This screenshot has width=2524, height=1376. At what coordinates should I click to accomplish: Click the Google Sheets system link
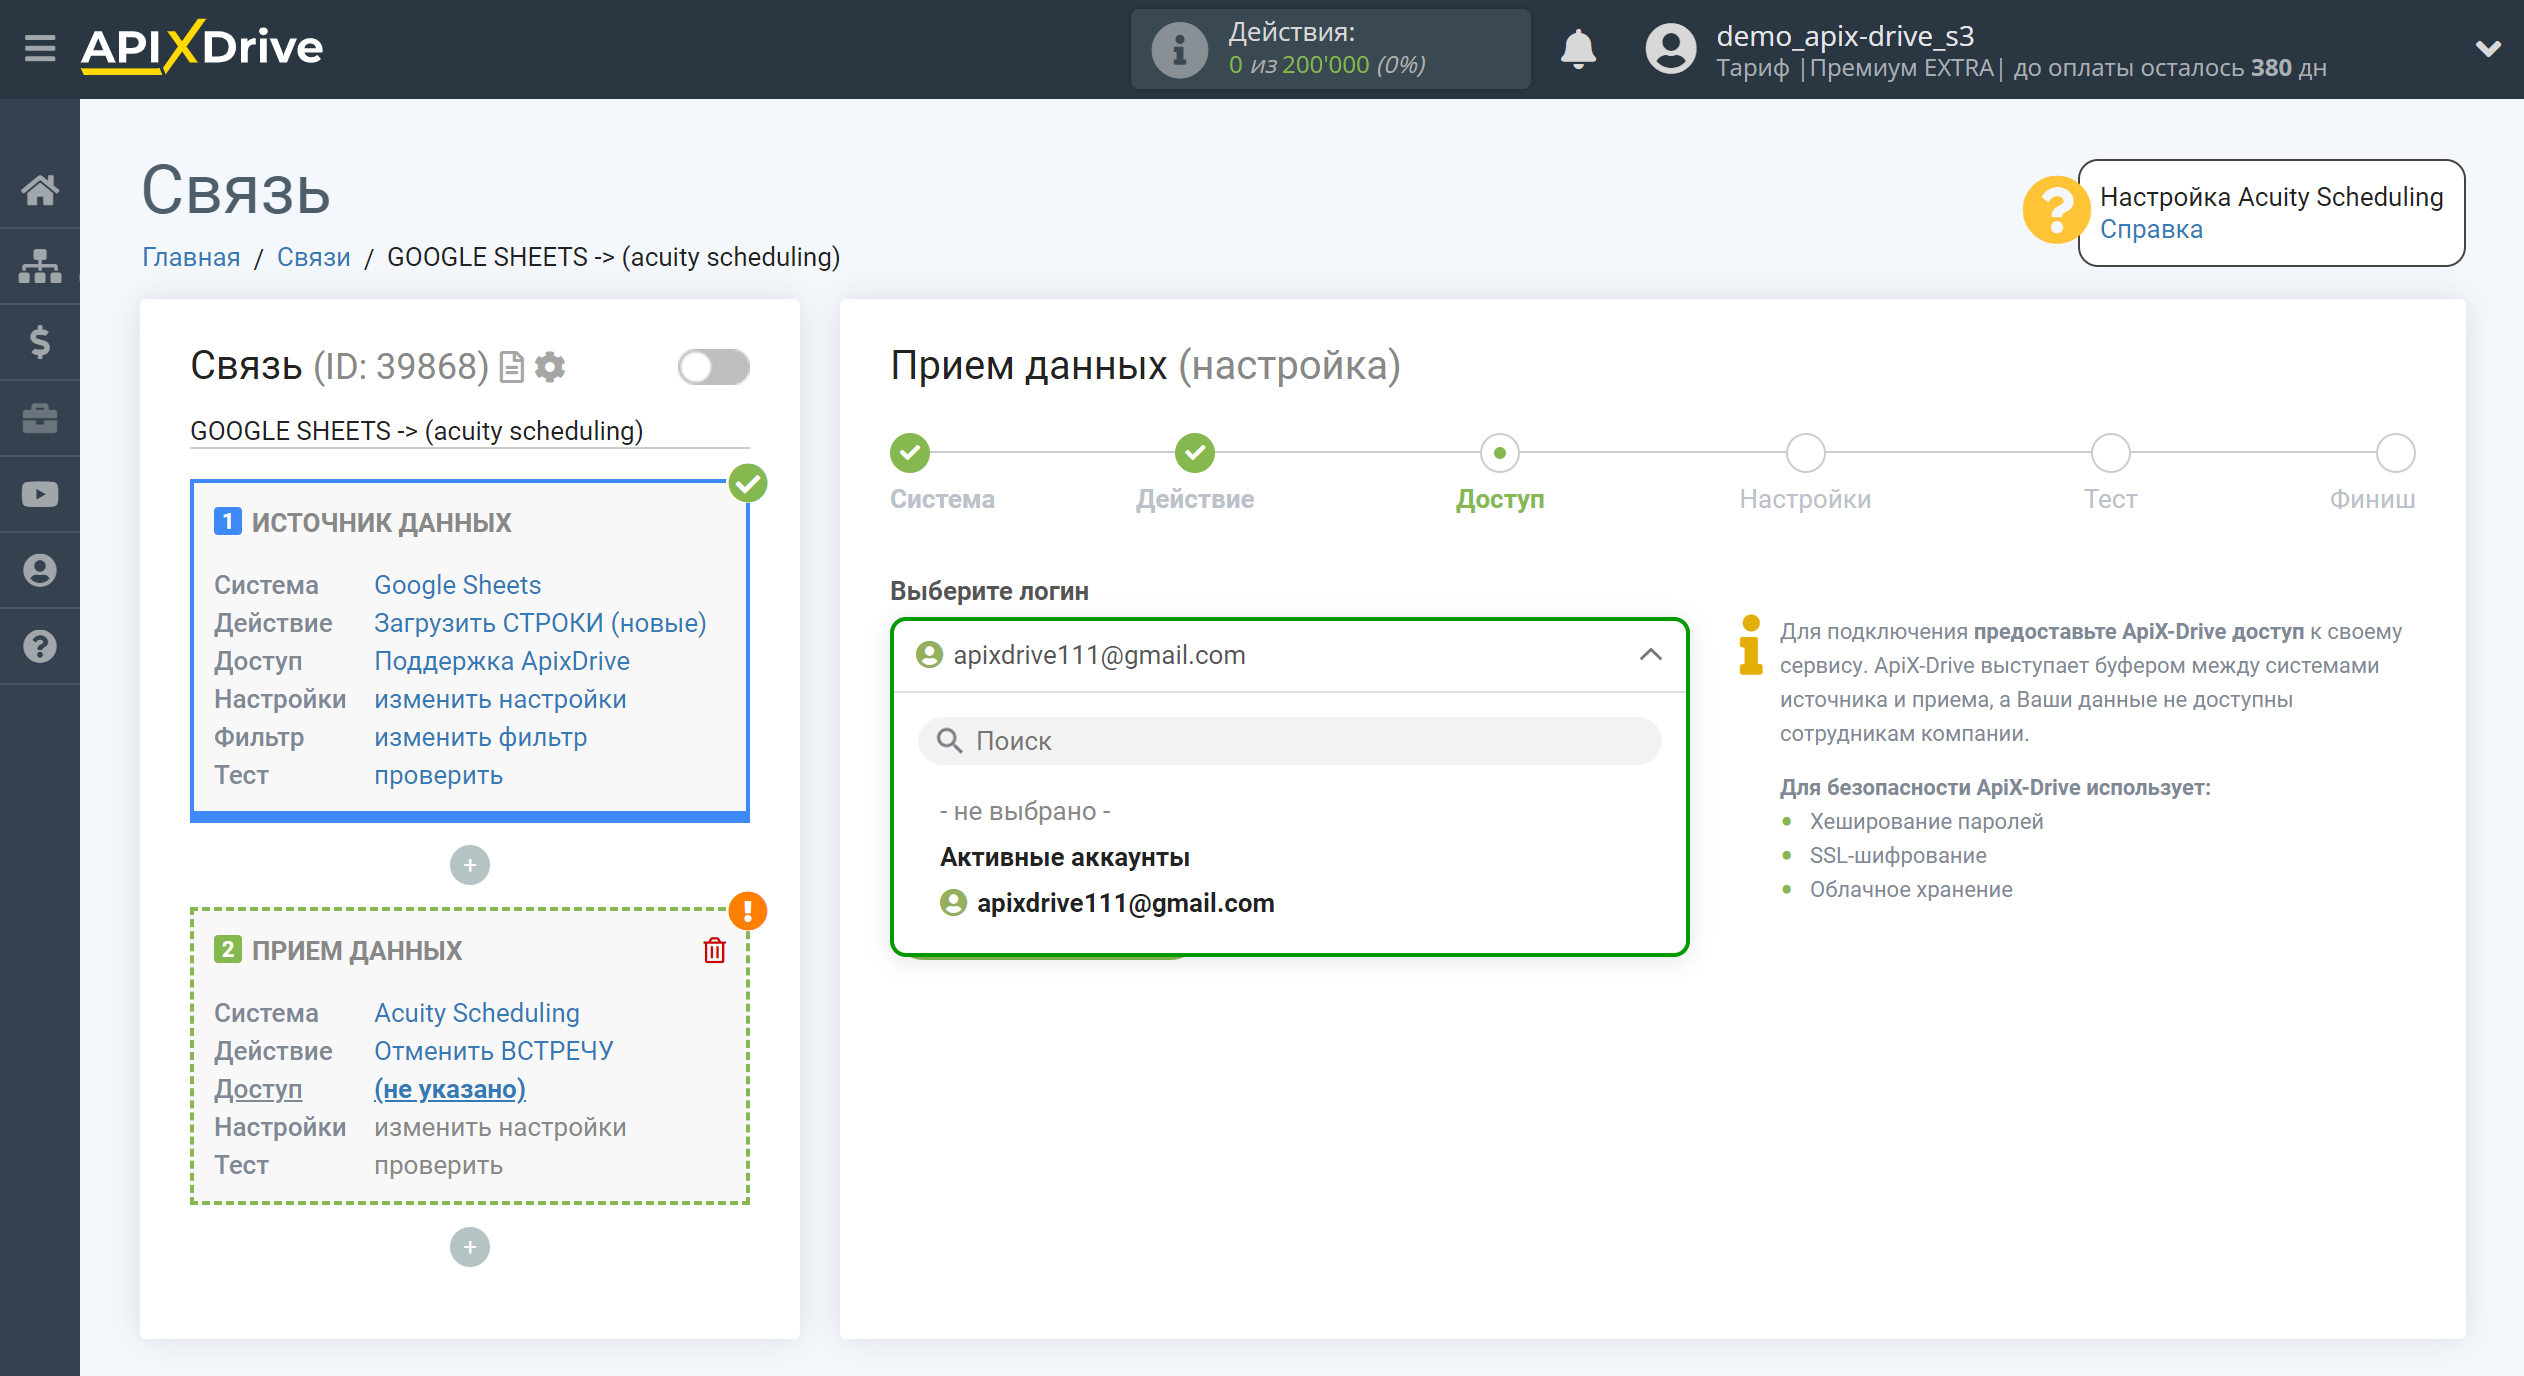[457, 585]
